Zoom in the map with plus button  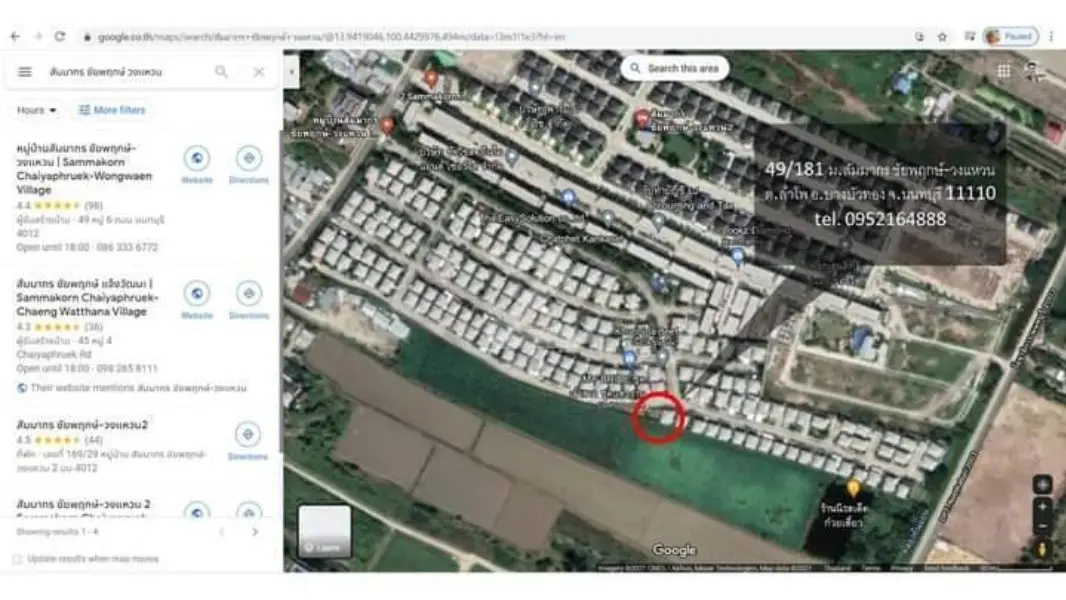1042,506
